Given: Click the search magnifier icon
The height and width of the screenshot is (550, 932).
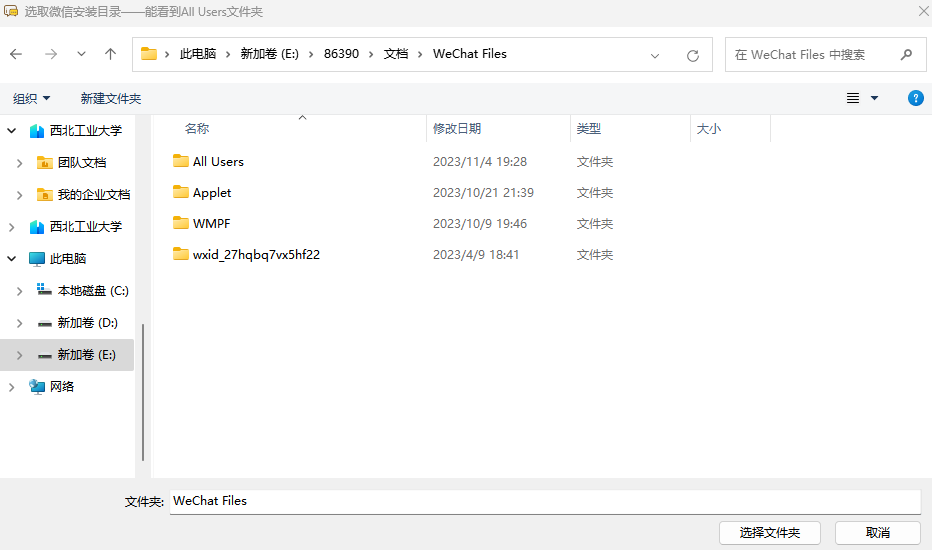Looking at the screenshot, I should click(x=906, y=55).
